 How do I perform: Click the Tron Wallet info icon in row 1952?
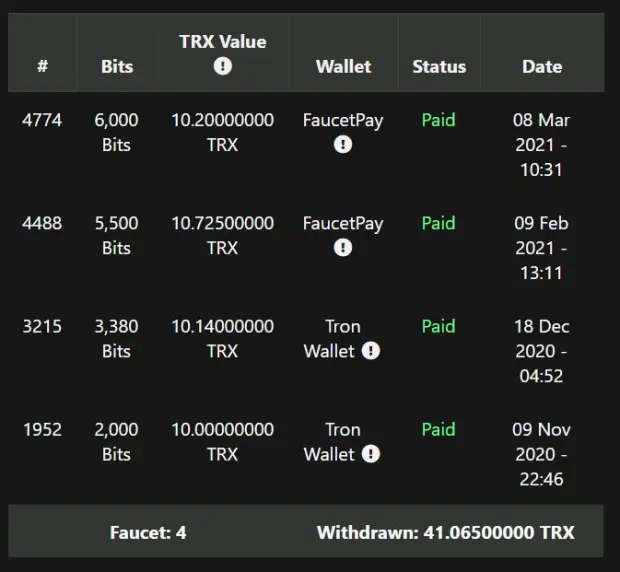point(370,454)
